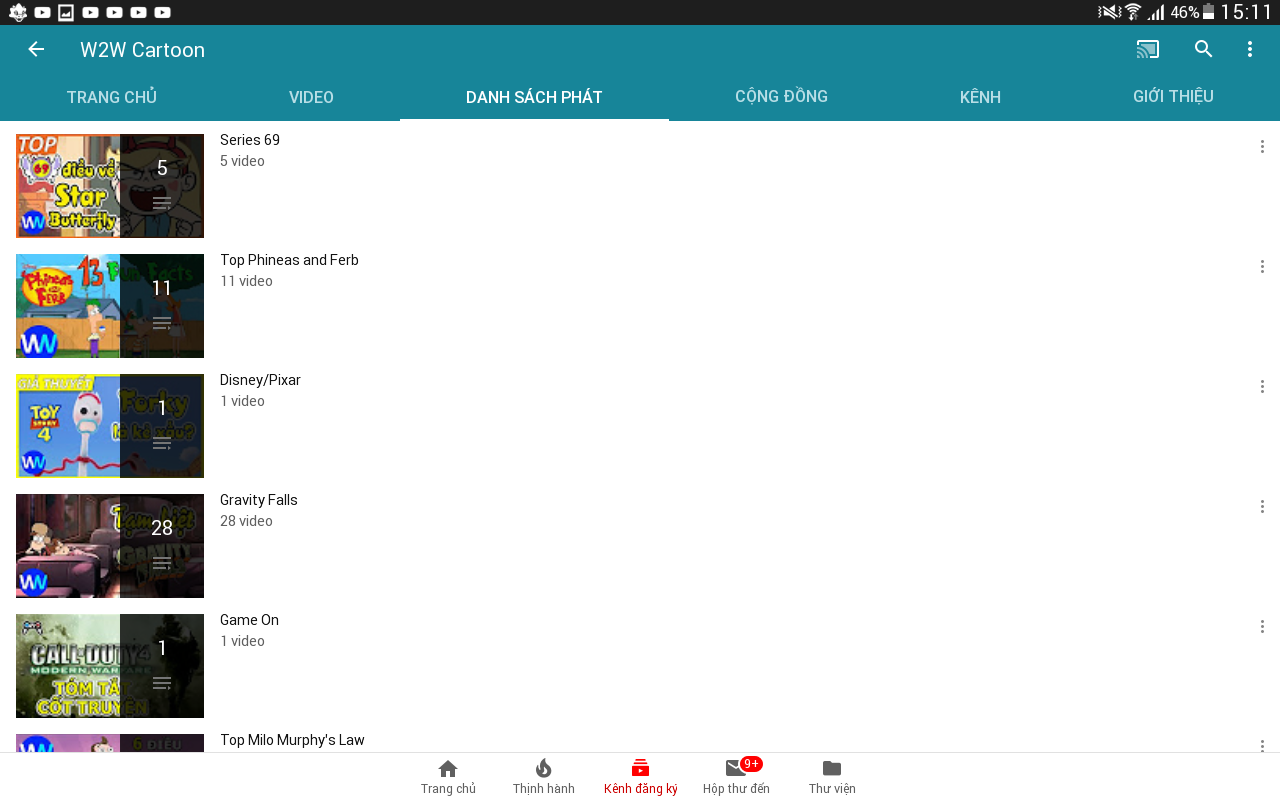
Task: Tap the battery indicator in status bar
Action: pos(1208,12)
